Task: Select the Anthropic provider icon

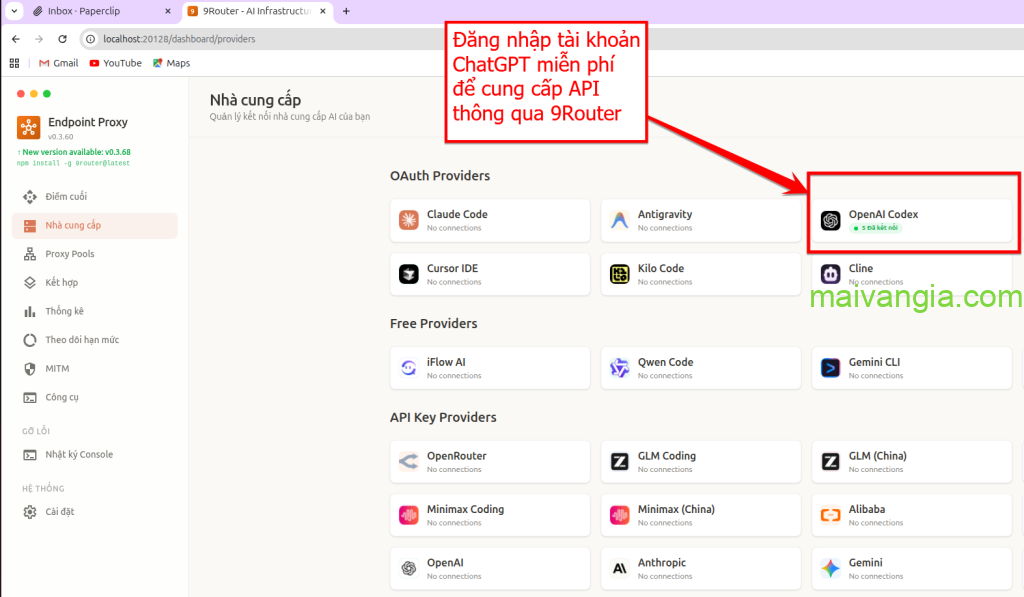Action: (619, 569)
